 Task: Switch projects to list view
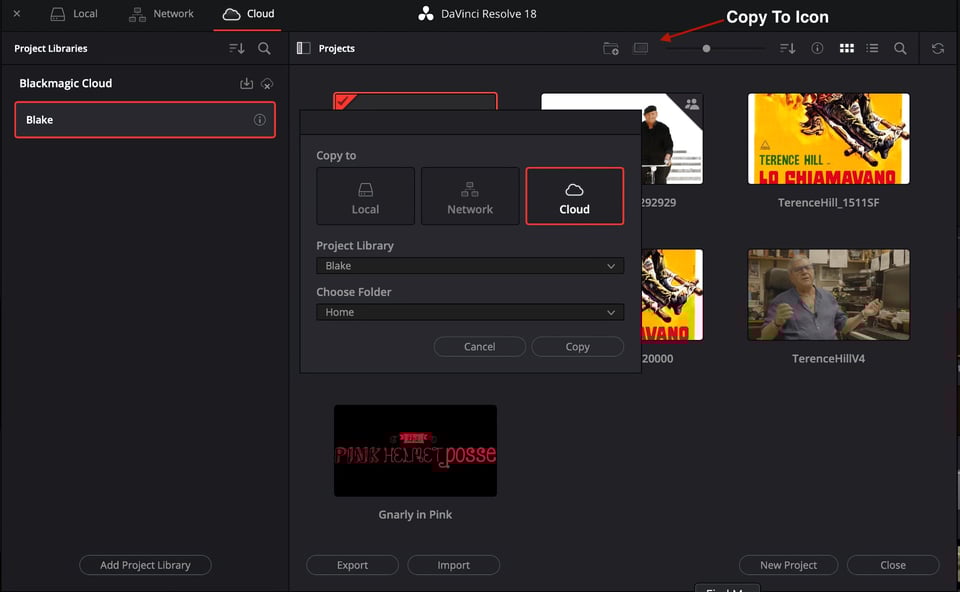click(872, 47)
